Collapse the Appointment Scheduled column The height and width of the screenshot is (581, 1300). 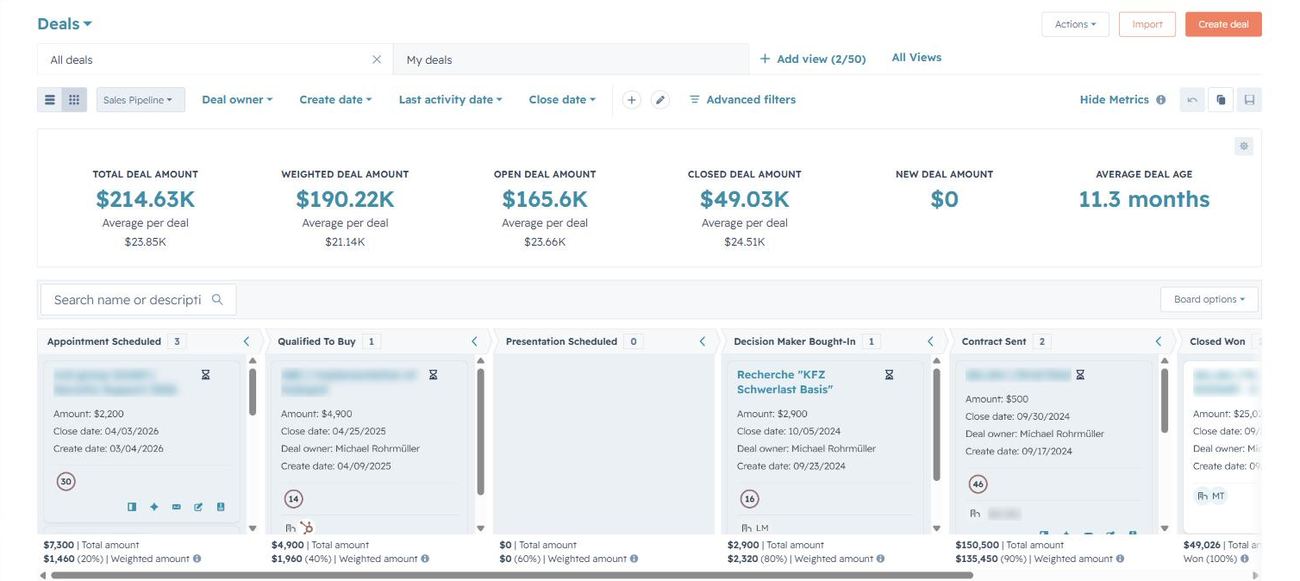(247, 342)
